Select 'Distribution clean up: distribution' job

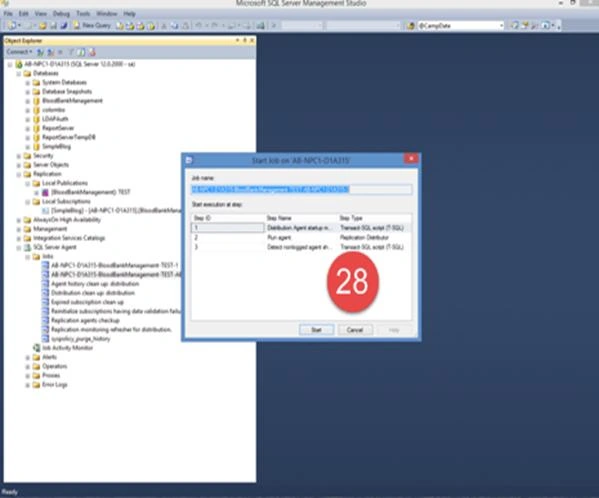click(93, 293)
